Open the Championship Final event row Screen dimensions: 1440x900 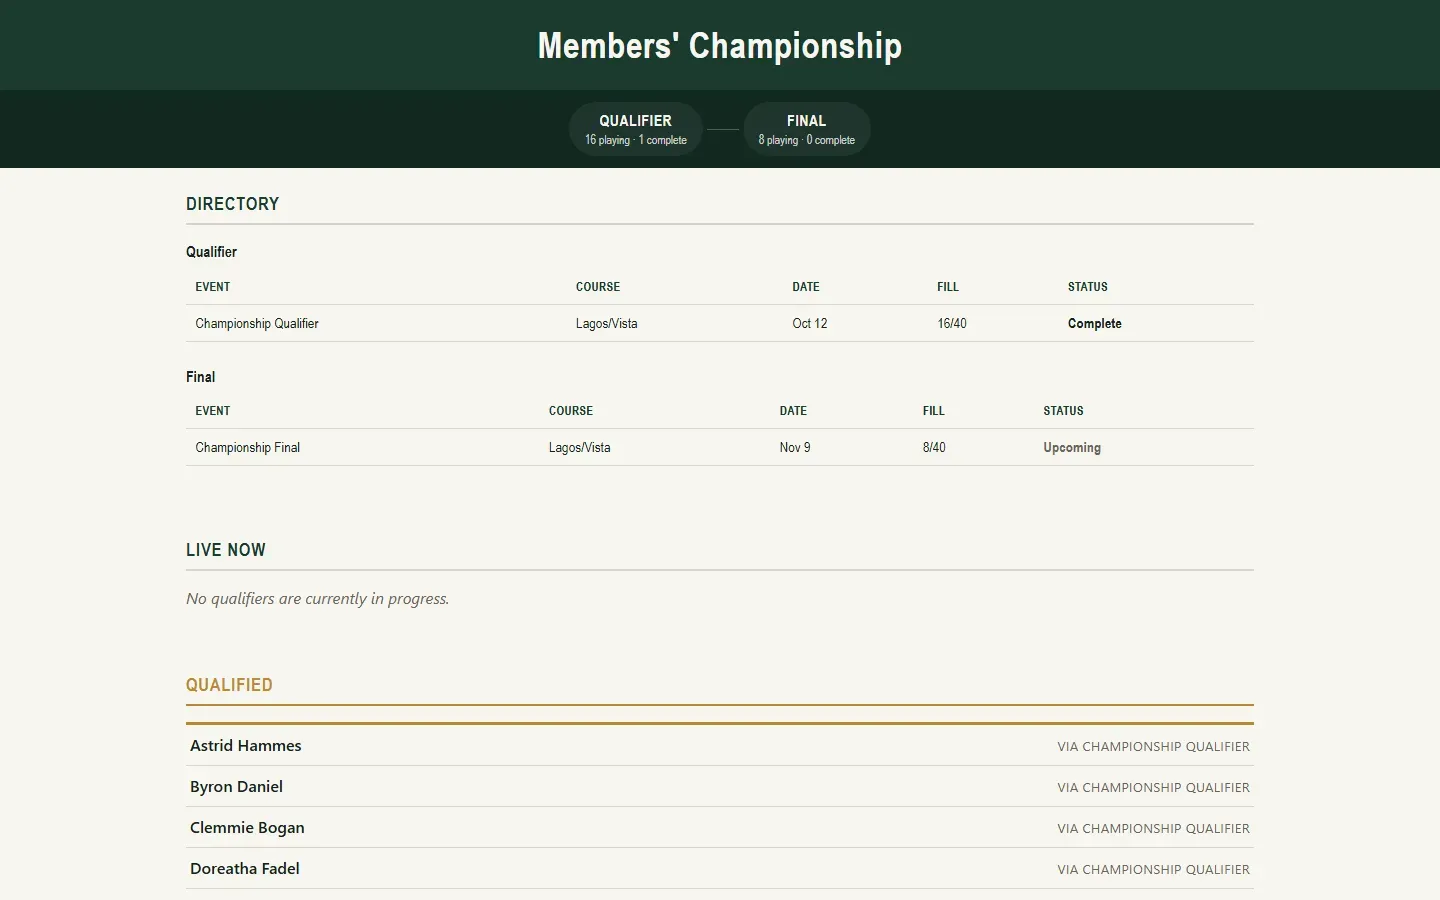tap(720, 447)
